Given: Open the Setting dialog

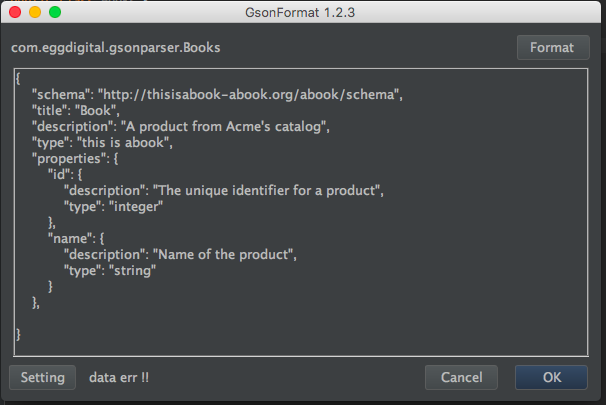Looking at the screenshot, I should click(x=43, y=377).
